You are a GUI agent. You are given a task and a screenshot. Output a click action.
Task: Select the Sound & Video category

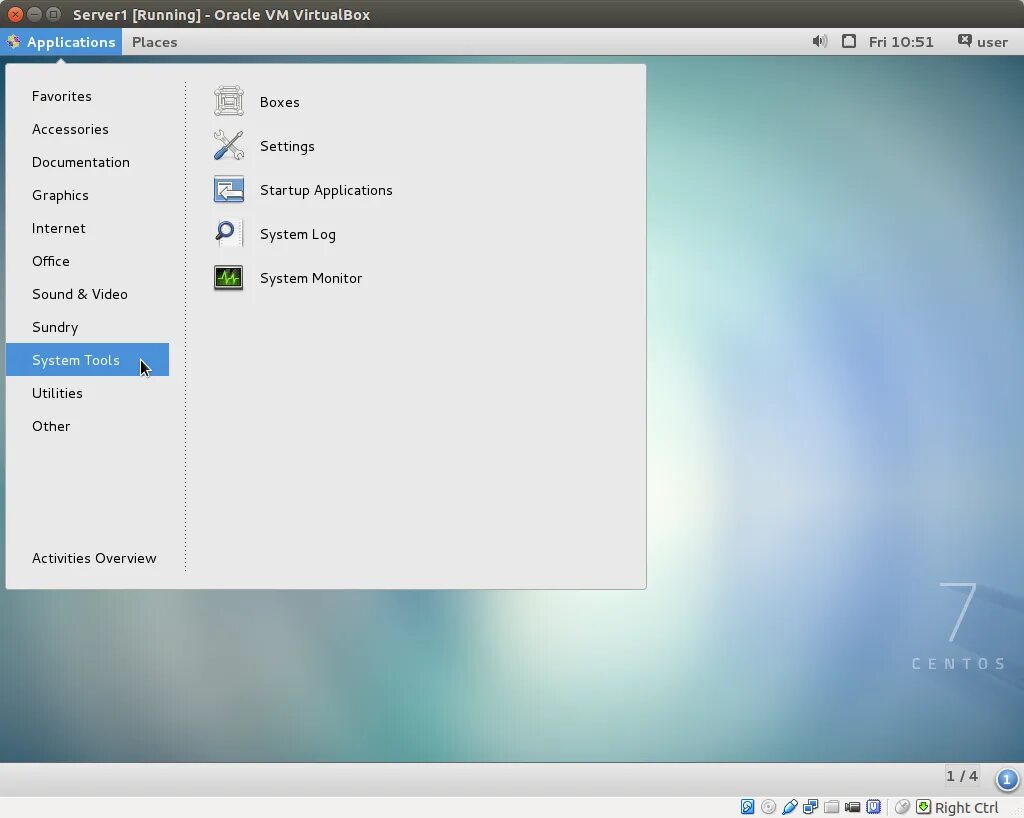point(88,294)
